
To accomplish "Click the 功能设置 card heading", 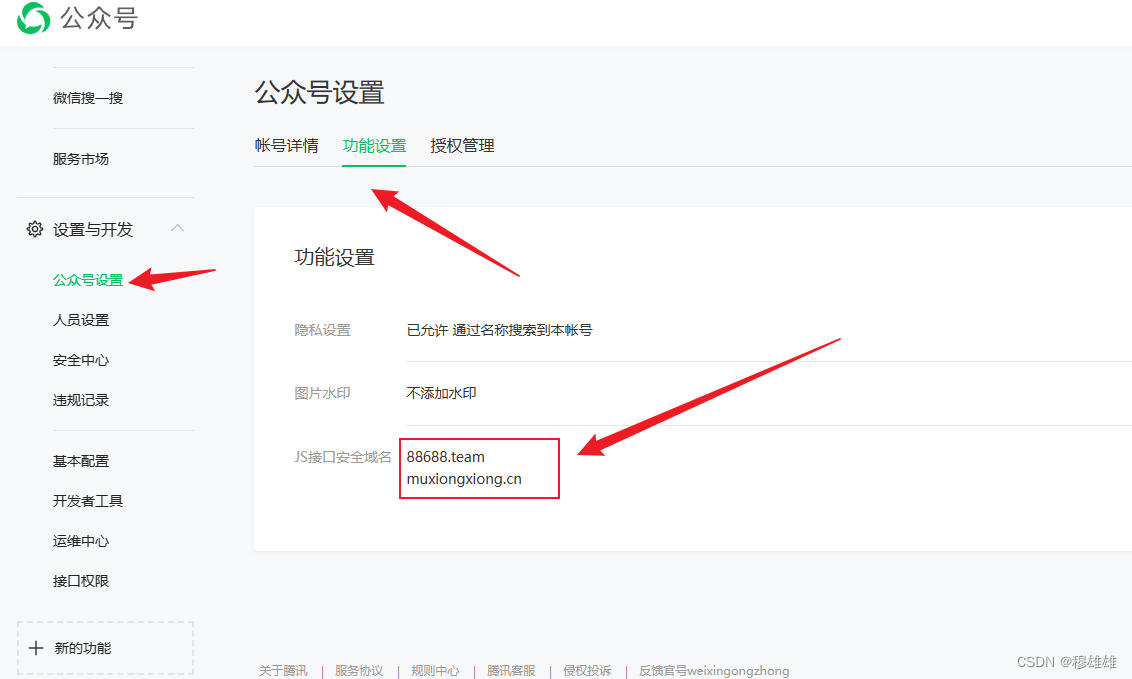I will pos(335,257).
